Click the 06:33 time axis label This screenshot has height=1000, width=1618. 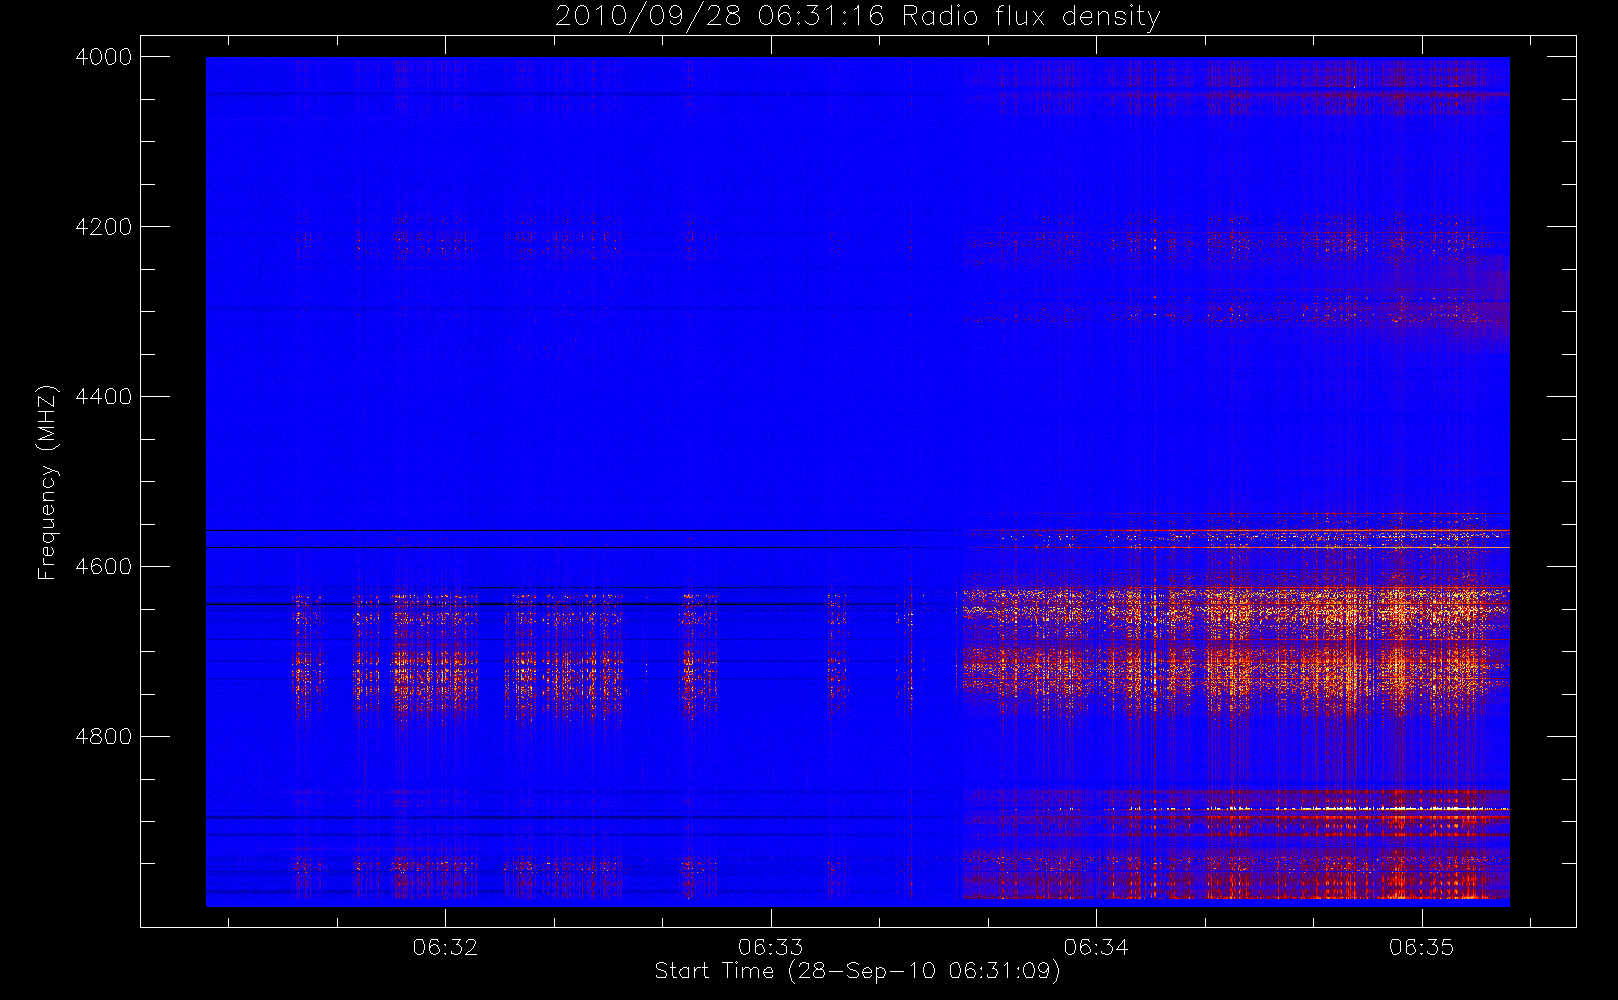771,946
